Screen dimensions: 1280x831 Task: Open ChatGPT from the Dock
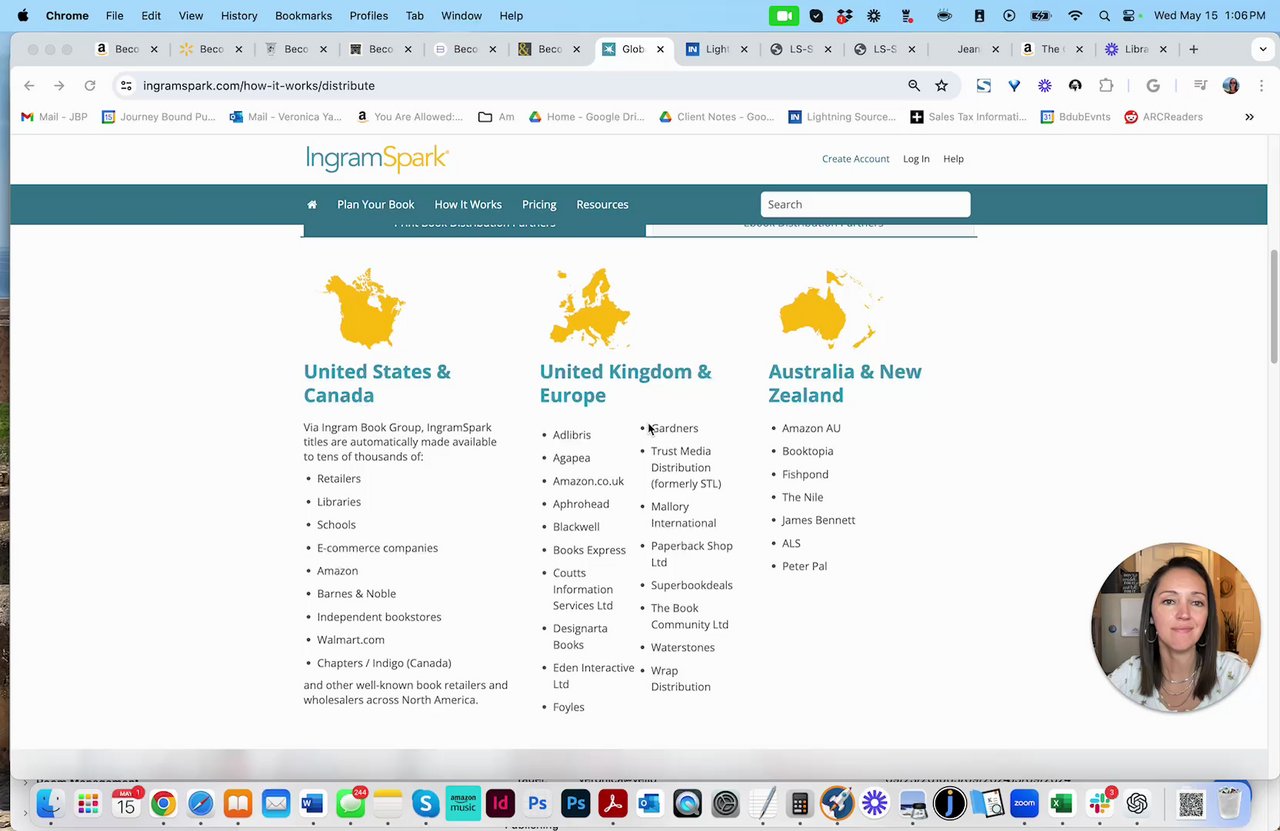tap(1137, 803)
